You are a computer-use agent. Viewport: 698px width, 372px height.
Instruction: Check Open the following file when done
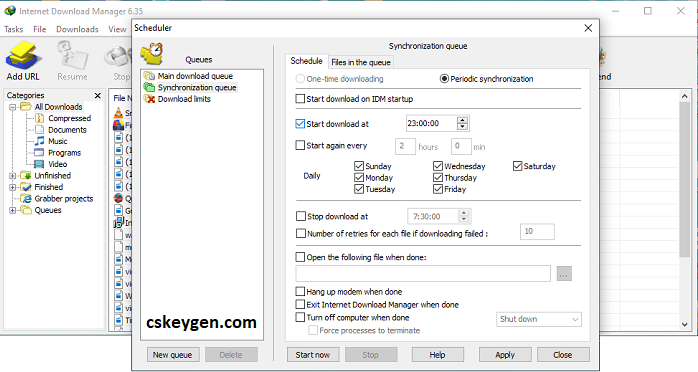pos(300,257)
